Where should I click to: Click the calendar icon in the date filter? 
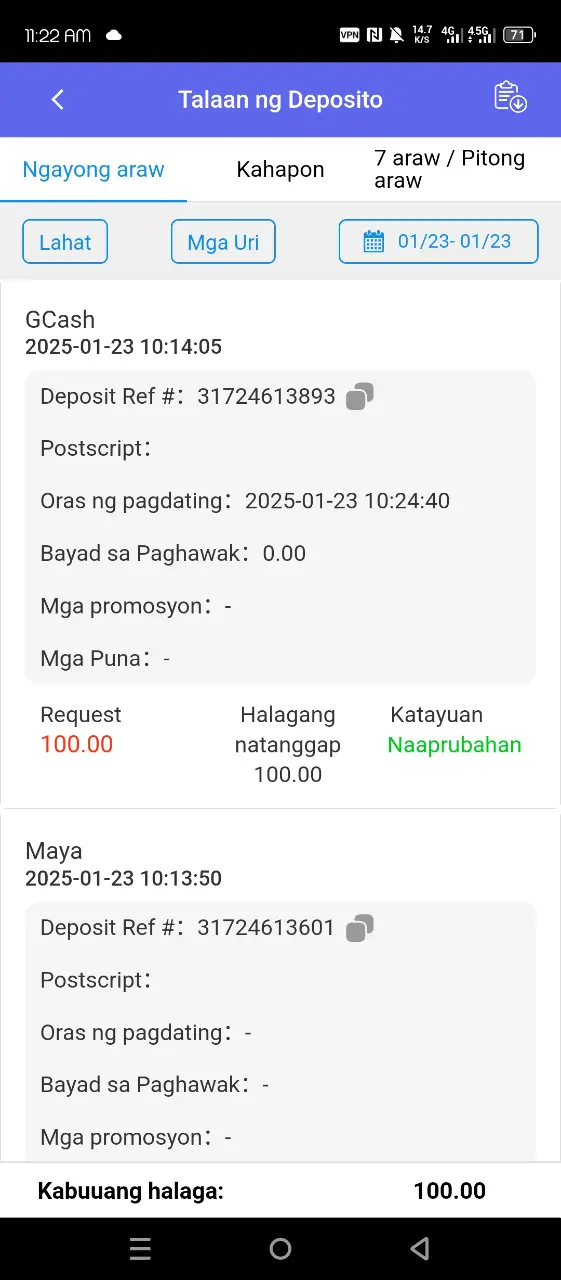click(x=373, y=241)
